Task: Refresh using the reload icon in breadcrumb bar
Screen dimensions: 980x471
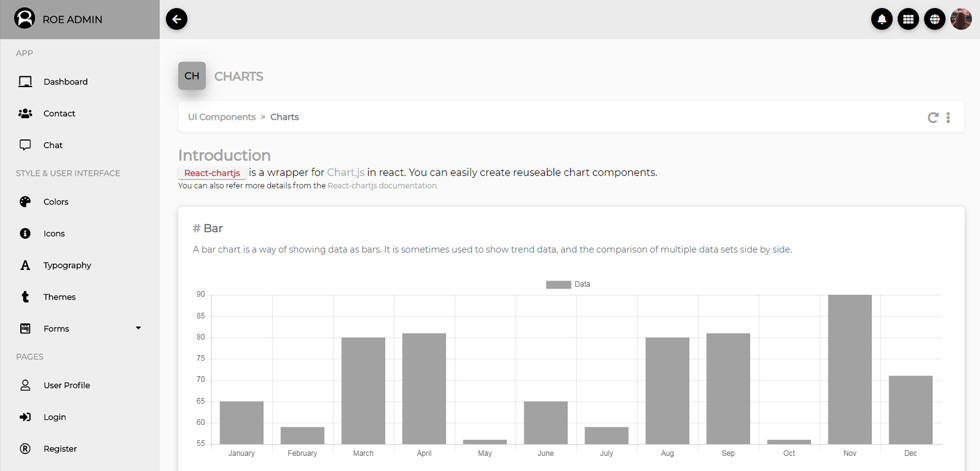Action: pos(932,117)
